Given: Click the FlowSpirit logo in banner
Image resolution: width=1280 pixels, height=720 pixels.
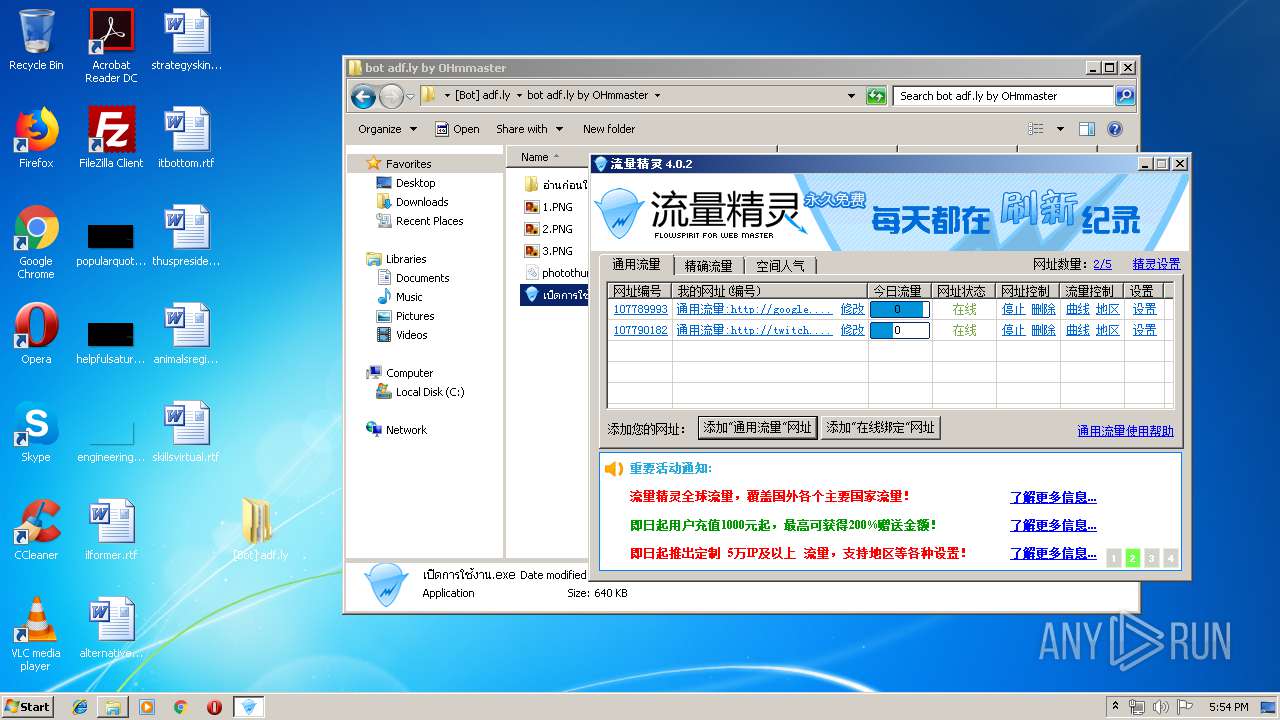Looking at the screenshot, I should pyautogui.click(x=620, y=214).
